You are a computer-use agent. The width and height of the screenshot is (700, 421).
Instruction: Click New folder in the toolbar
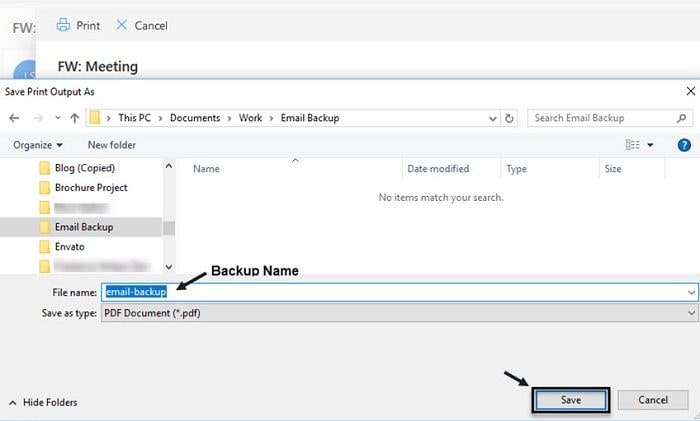[112, 145]
